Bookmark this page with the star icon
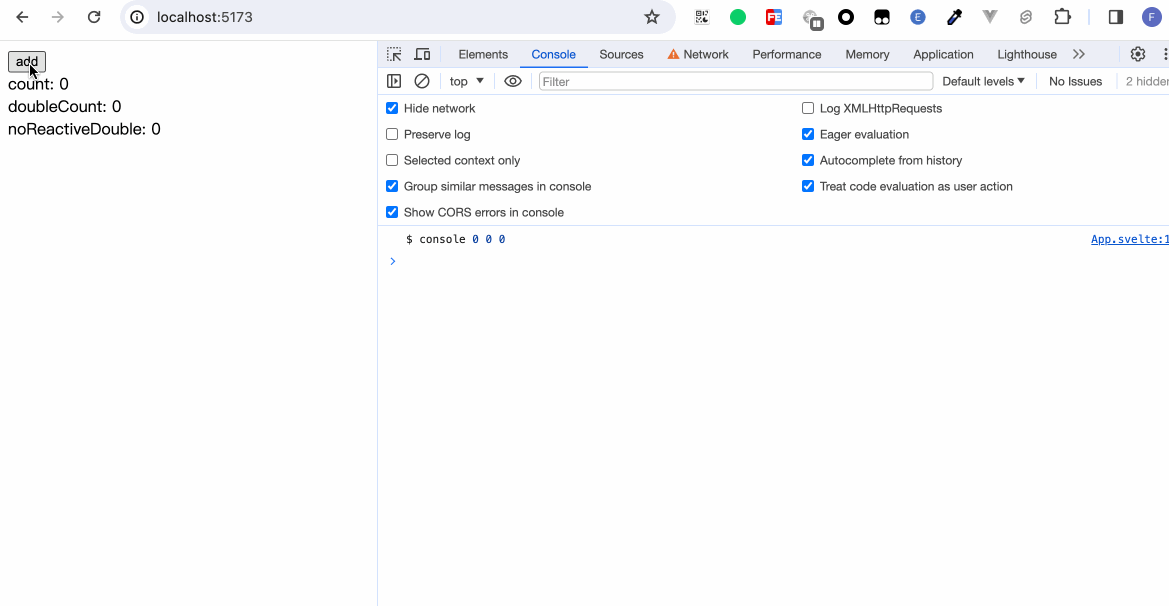 tap(652, 17)
